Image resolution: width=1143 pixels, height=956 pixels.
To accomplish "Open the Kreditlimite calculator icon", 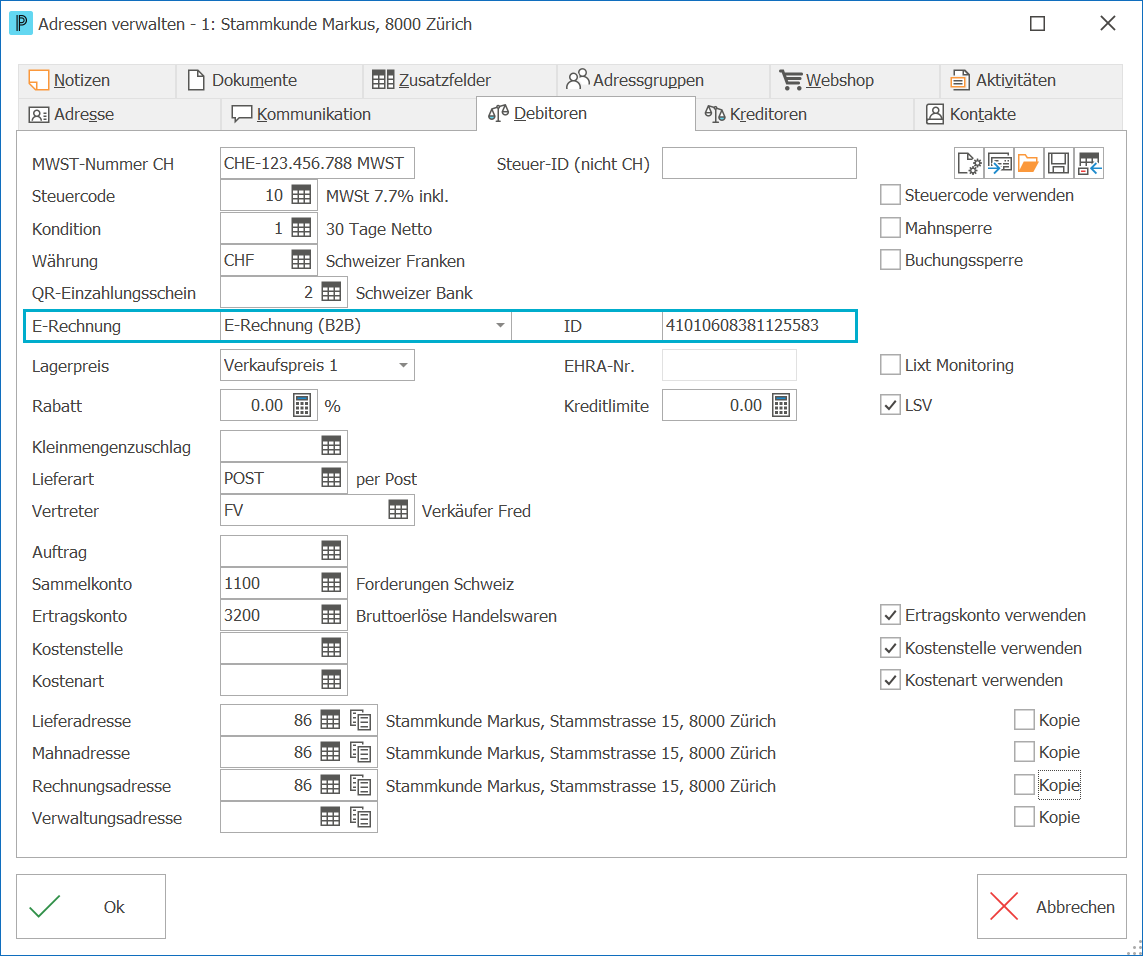I will point(781,405).
